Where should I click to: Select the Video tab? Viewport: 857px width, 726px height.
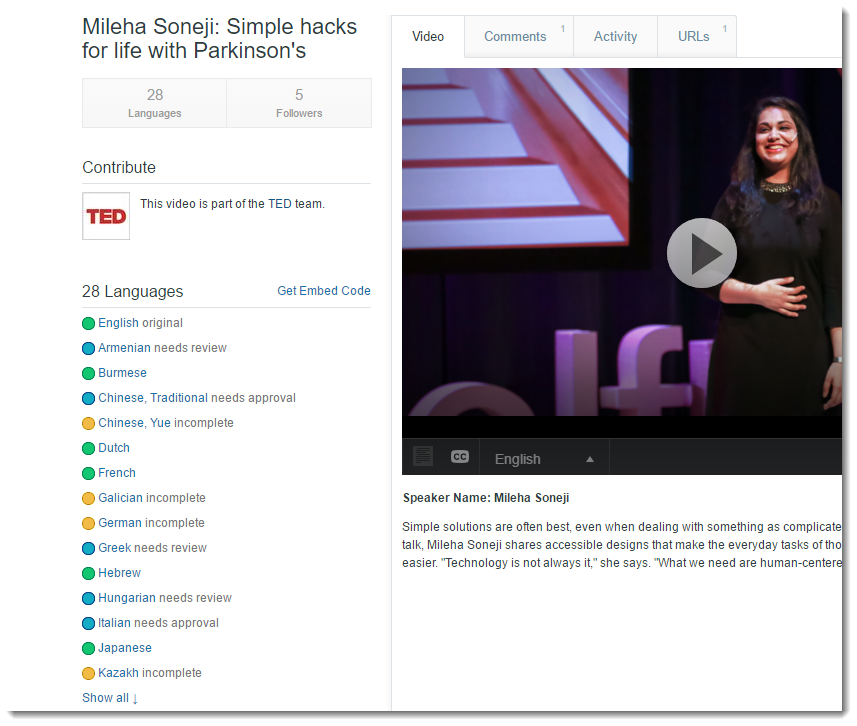pyautogui.click(x=428, y=37)
